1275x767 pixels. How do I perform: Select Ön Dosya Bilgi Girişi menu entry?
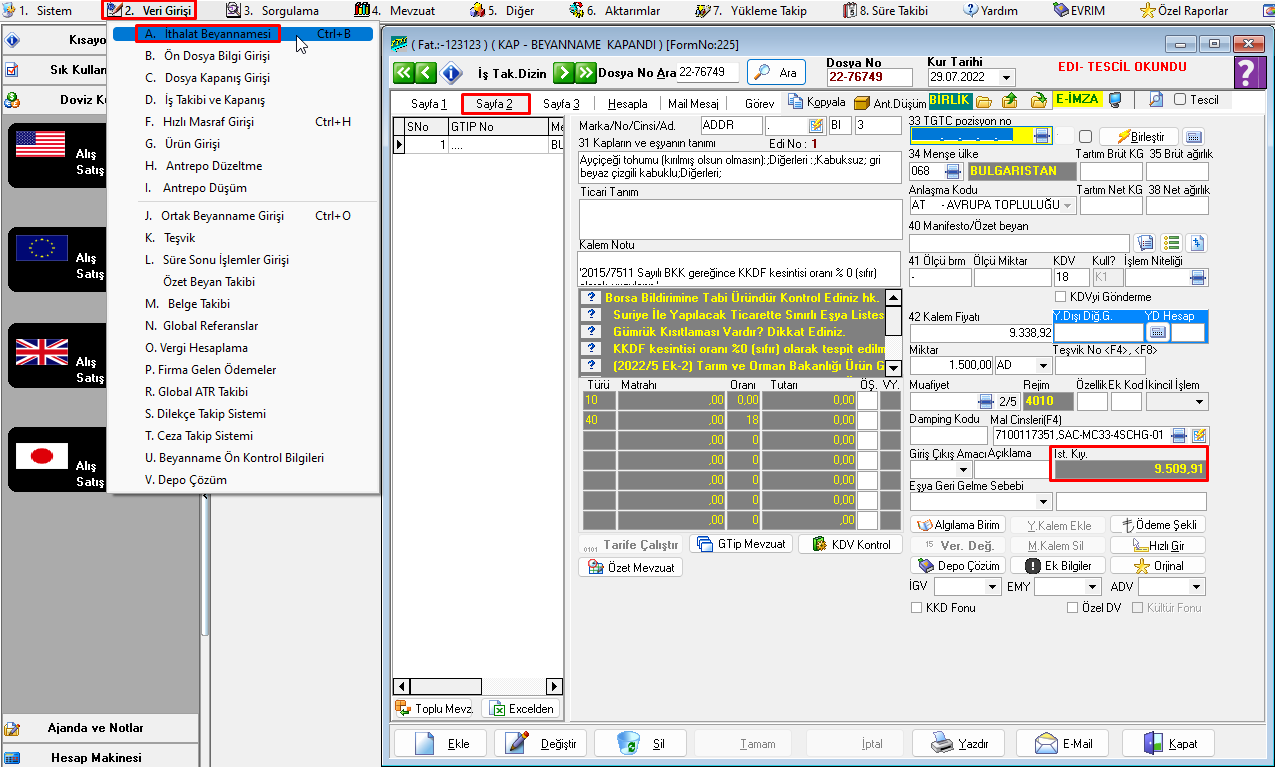[217, 56]
